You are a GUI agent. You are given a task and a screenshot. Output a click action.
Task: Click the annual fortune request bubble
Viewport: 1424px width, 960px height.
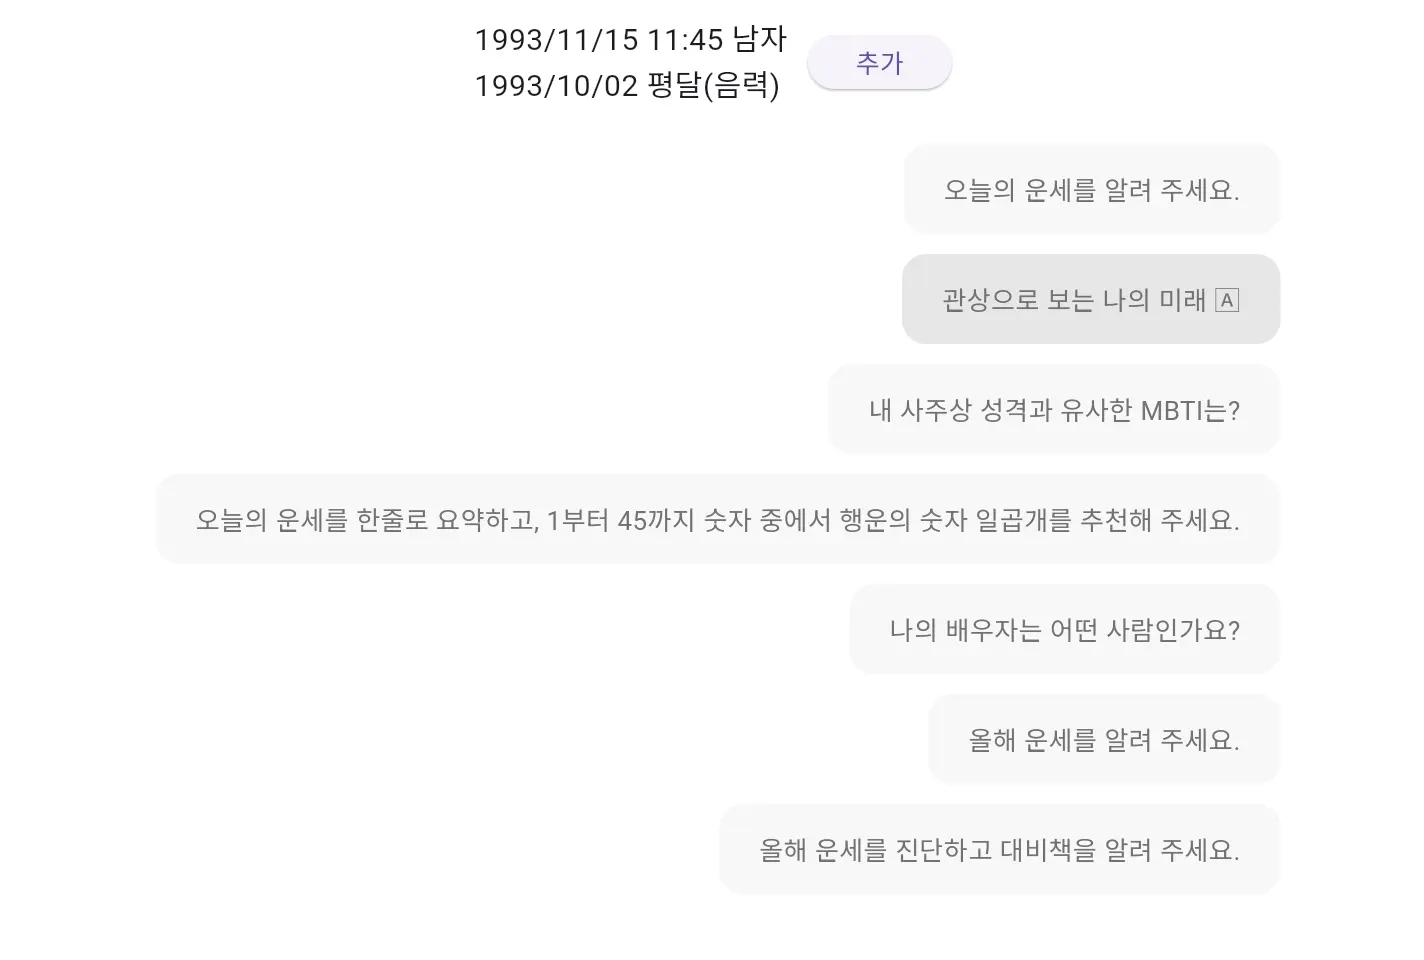(x=1102, y=739)
